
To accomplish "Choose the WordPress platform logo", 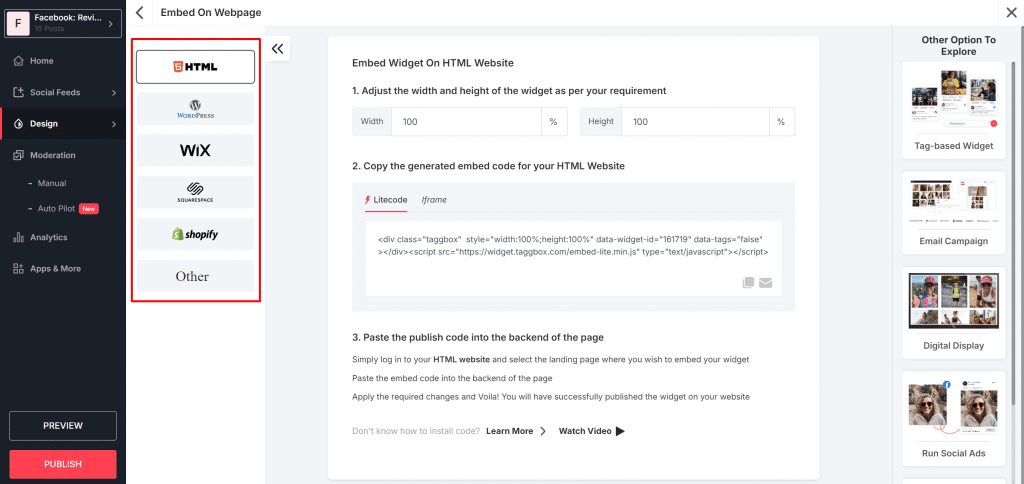I will 196,109.
